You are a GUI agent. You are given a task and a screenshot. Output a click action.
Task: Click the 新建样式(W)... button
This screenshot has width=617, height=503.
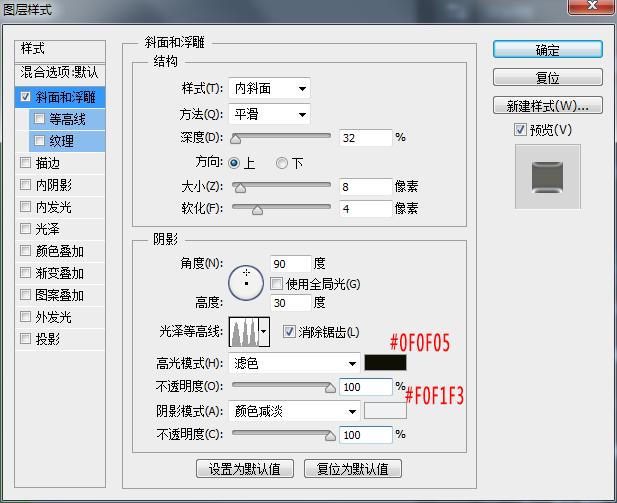coord(547,105)
